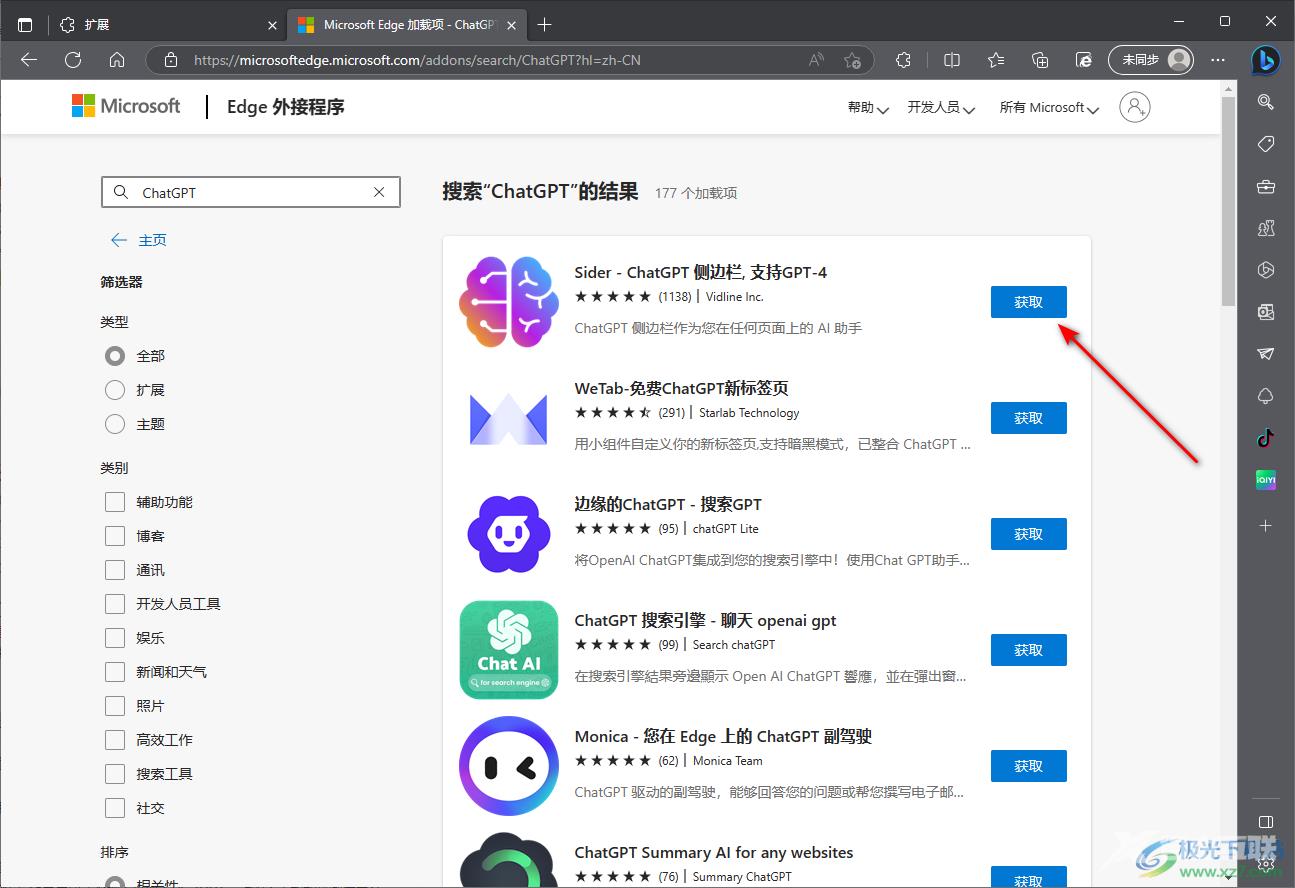Check the 照片 category checkbox
This screenshot has width=1295, height=888.
point(115,706)
